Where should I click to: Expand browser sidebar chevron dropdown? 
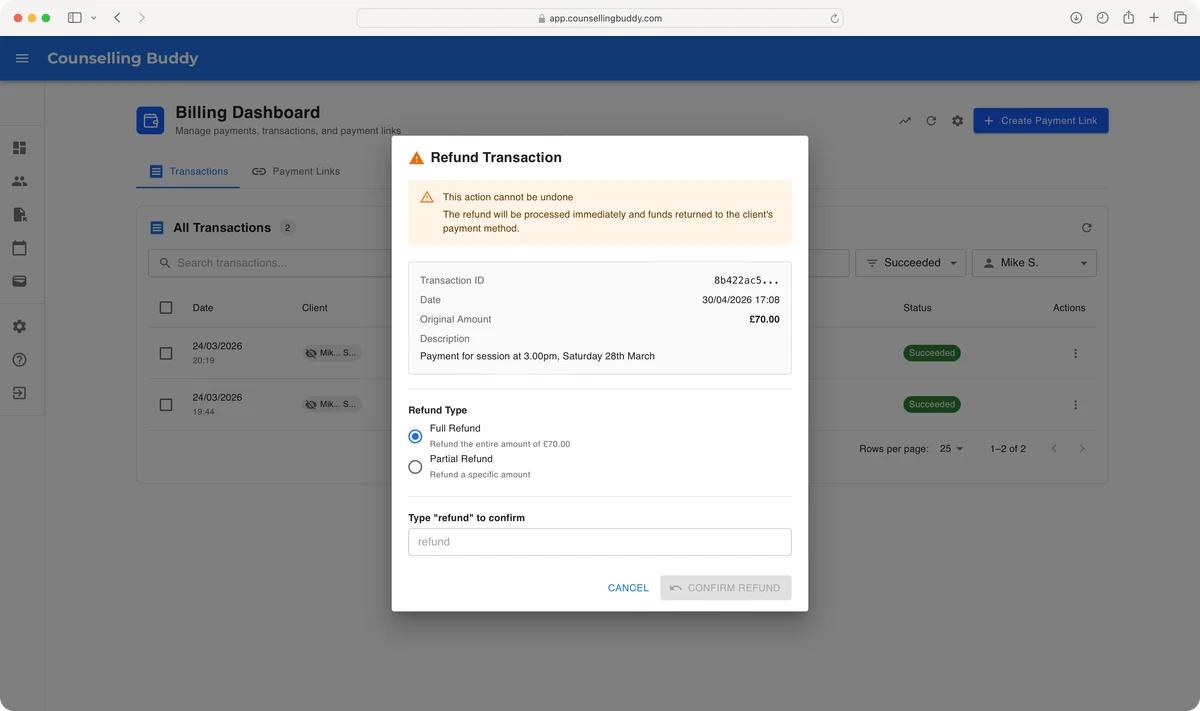pos(94,18)
